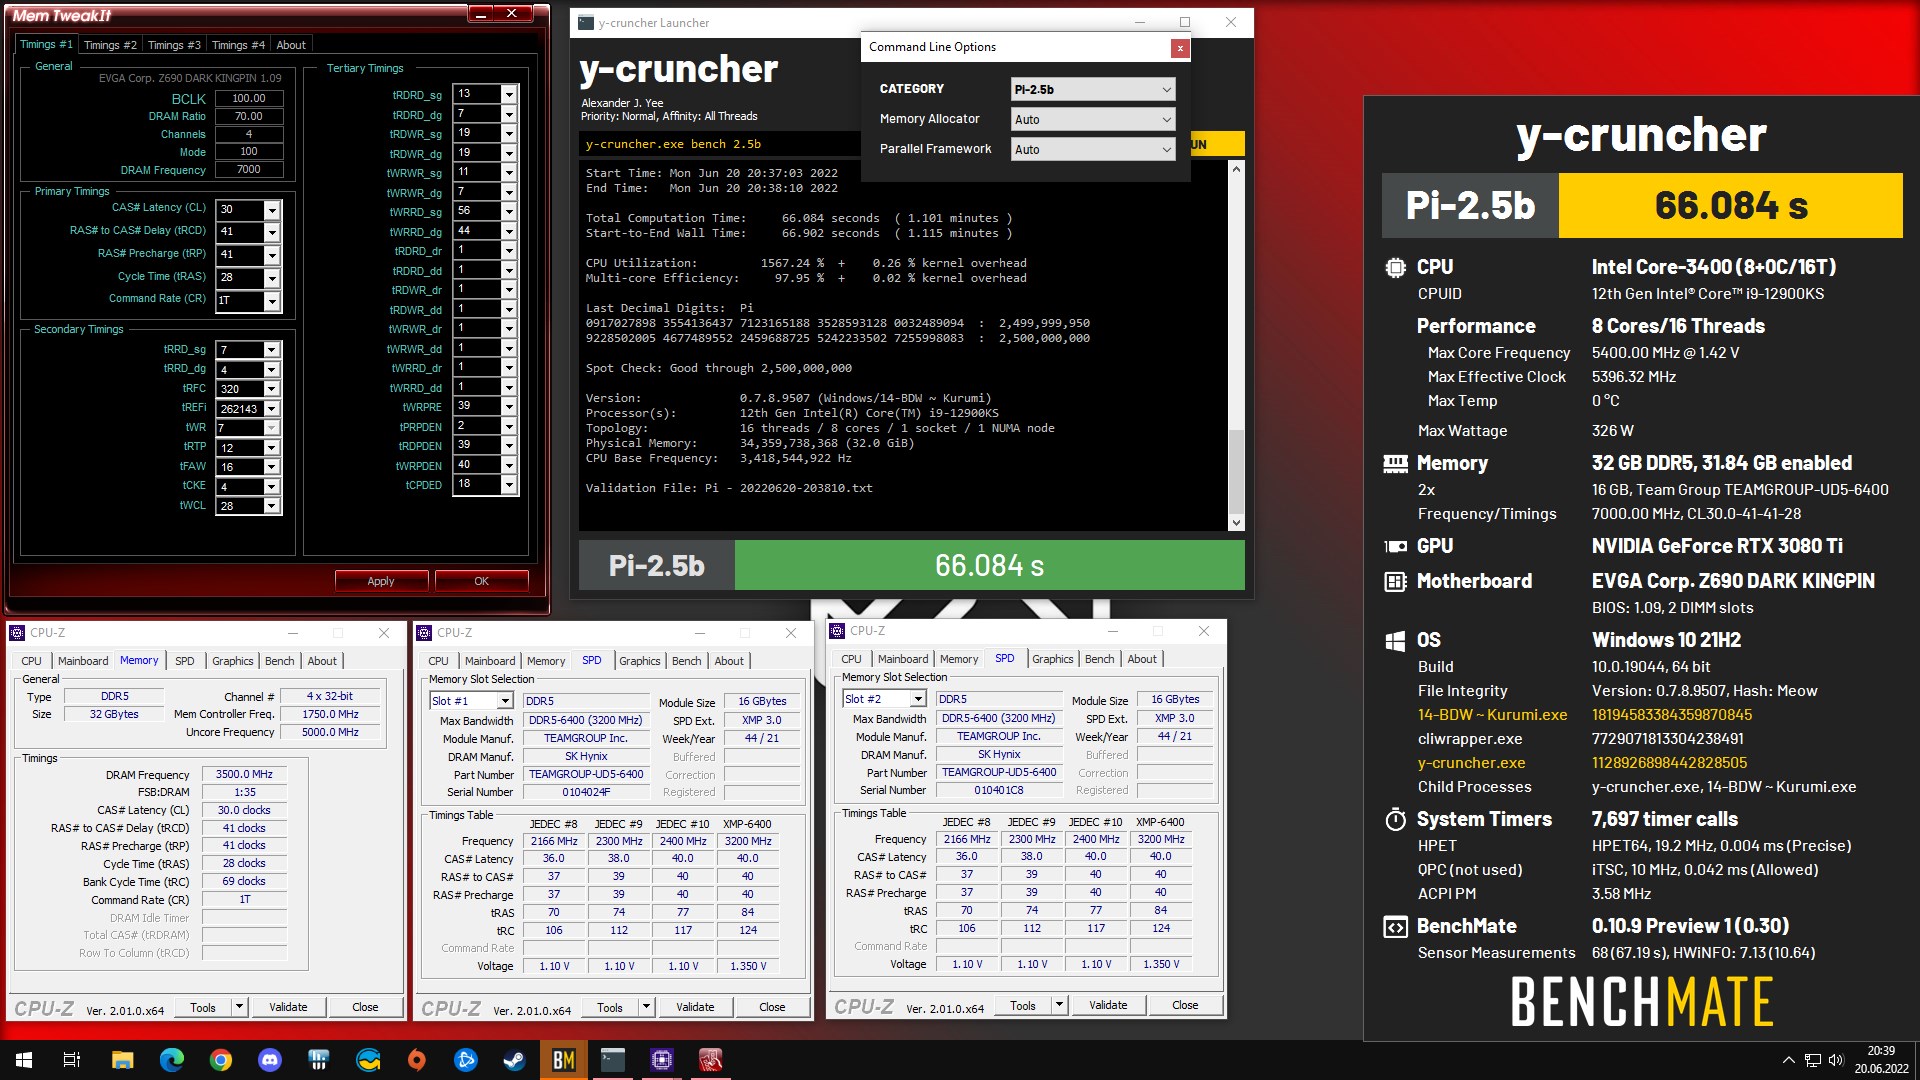Open Tools dropdown arrow in left CPU-Z window
This screenshot has height=1080, width=1920.
point(239,1007)
